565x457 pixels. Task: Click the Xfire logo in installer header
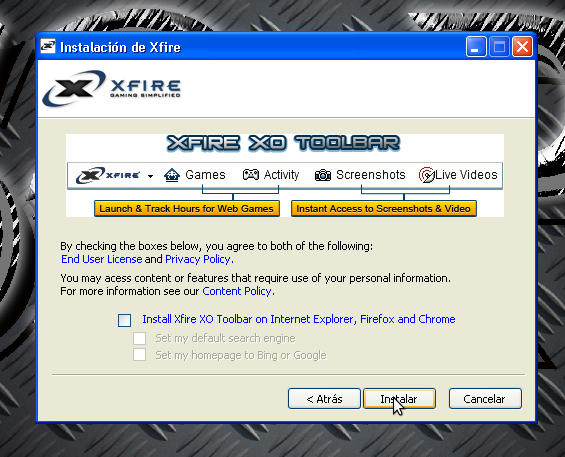(x=111, y=88)
